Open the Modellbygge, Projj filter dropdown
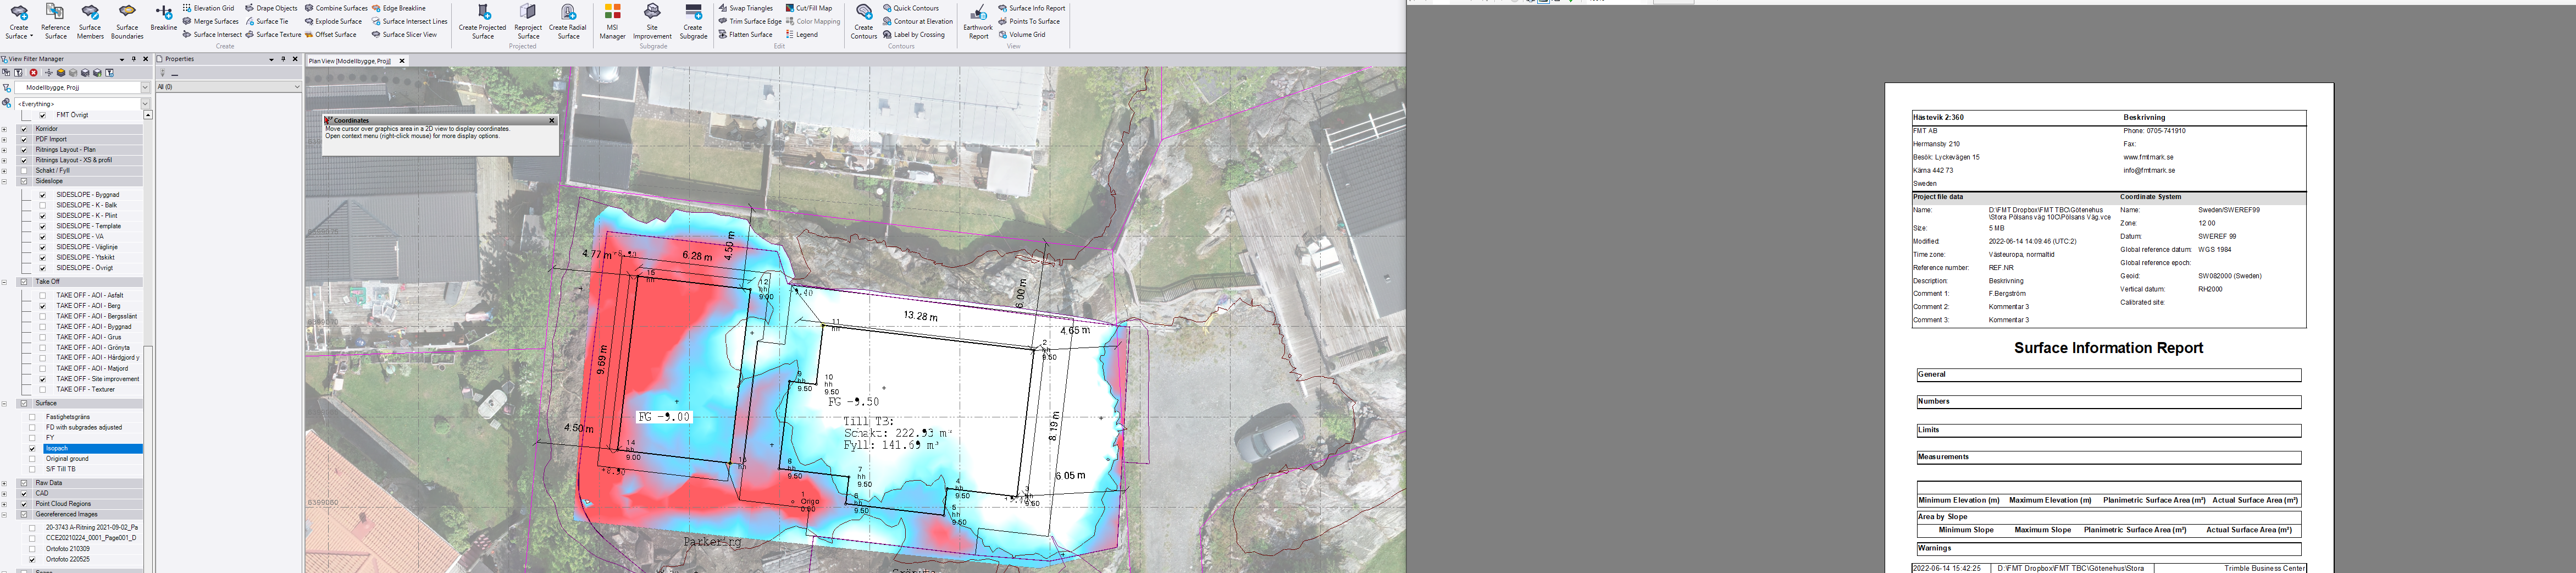Viewport: 2576px width, 573px height. pyautogui.click(x=145, y=88)
